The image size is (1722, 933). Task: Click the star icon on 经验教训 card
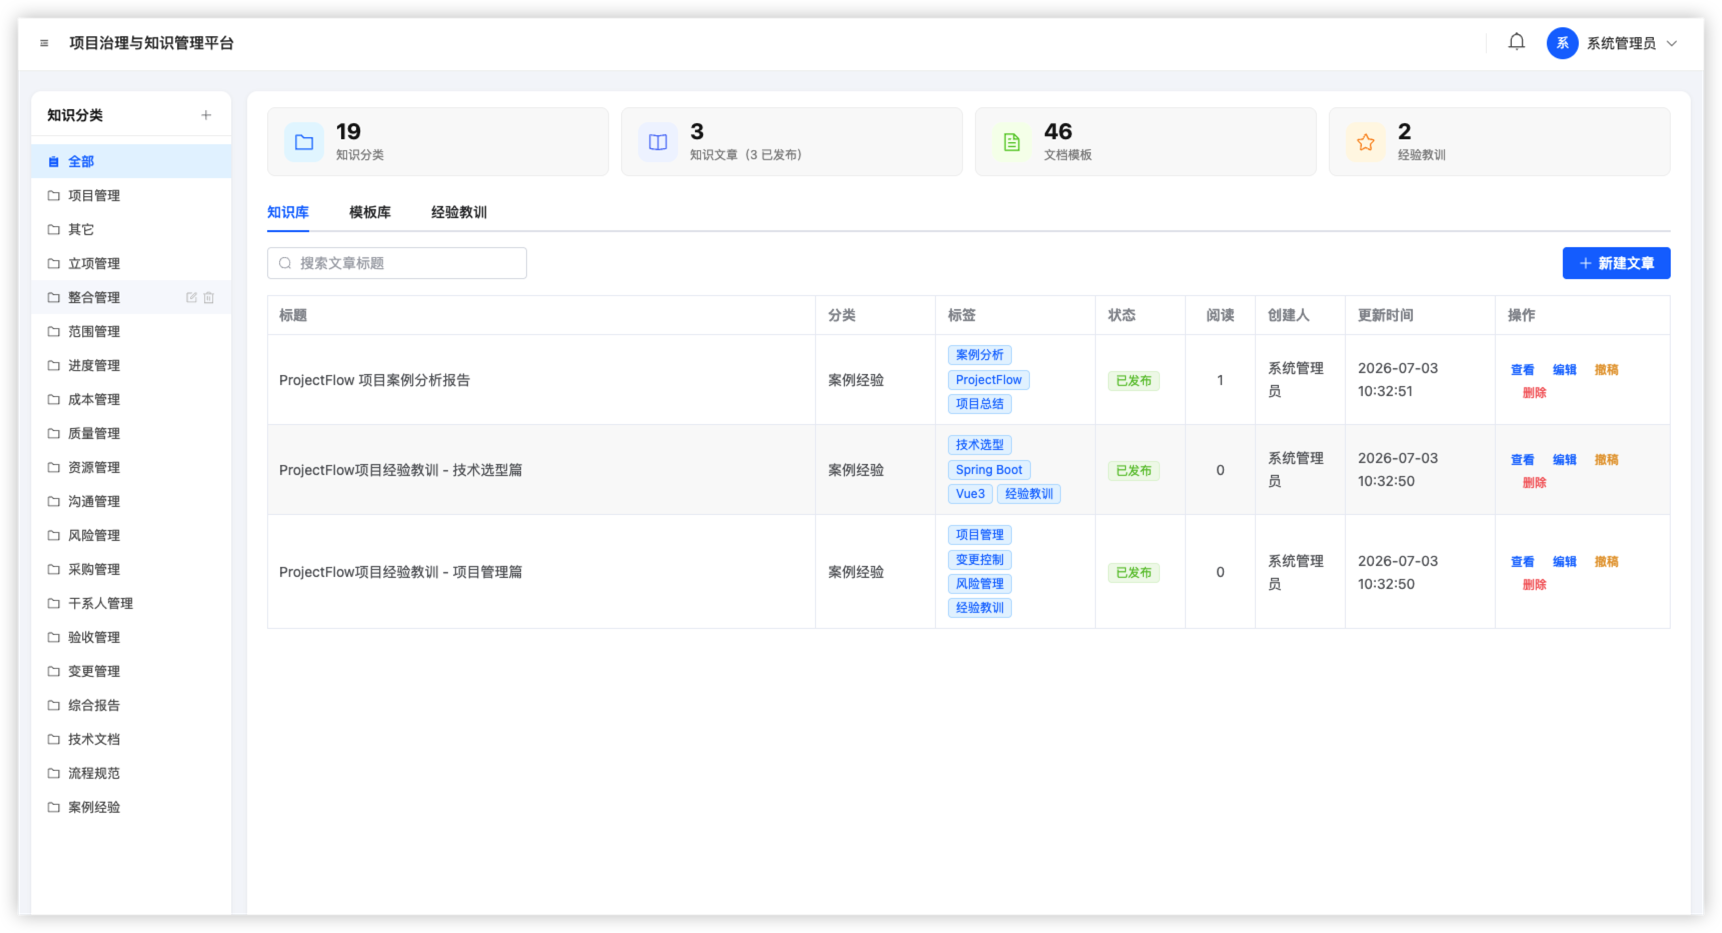[x=1366, y=142]
